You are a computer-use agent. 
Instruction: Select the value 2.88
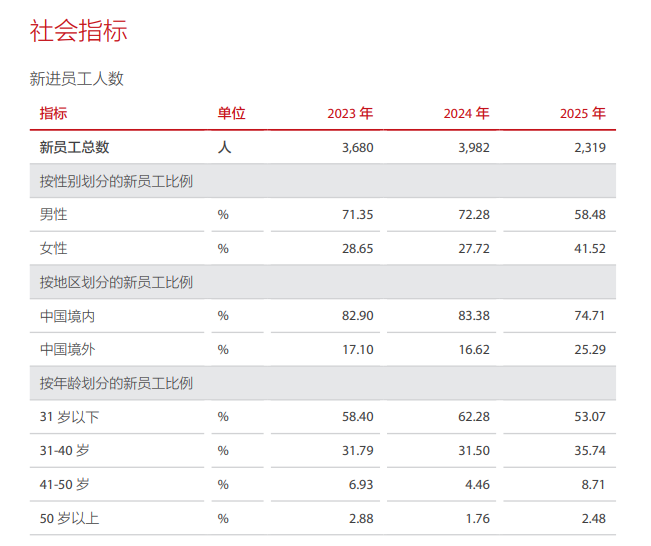tap(361, 519)
